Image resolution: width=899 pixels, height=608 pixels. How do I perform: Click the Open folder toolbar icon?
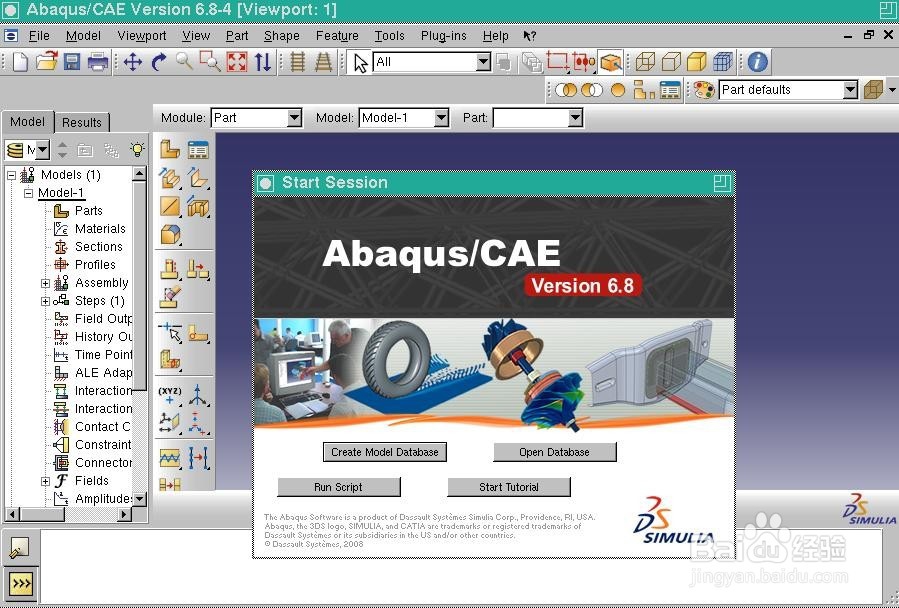click(46, 62)
